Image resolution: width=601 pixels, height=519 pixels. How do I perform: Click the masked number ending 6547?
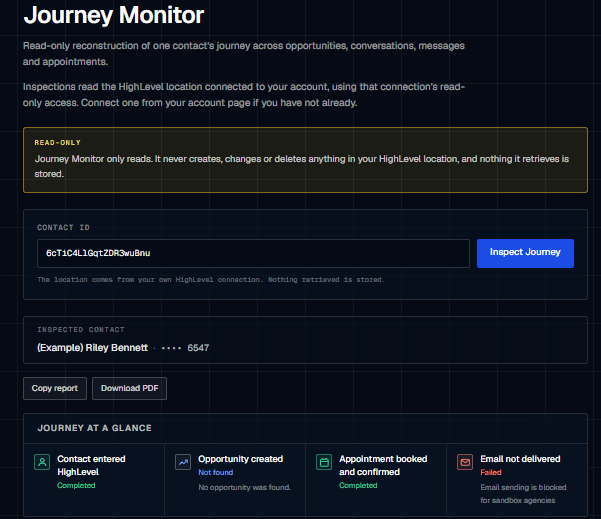pos(185,348)
